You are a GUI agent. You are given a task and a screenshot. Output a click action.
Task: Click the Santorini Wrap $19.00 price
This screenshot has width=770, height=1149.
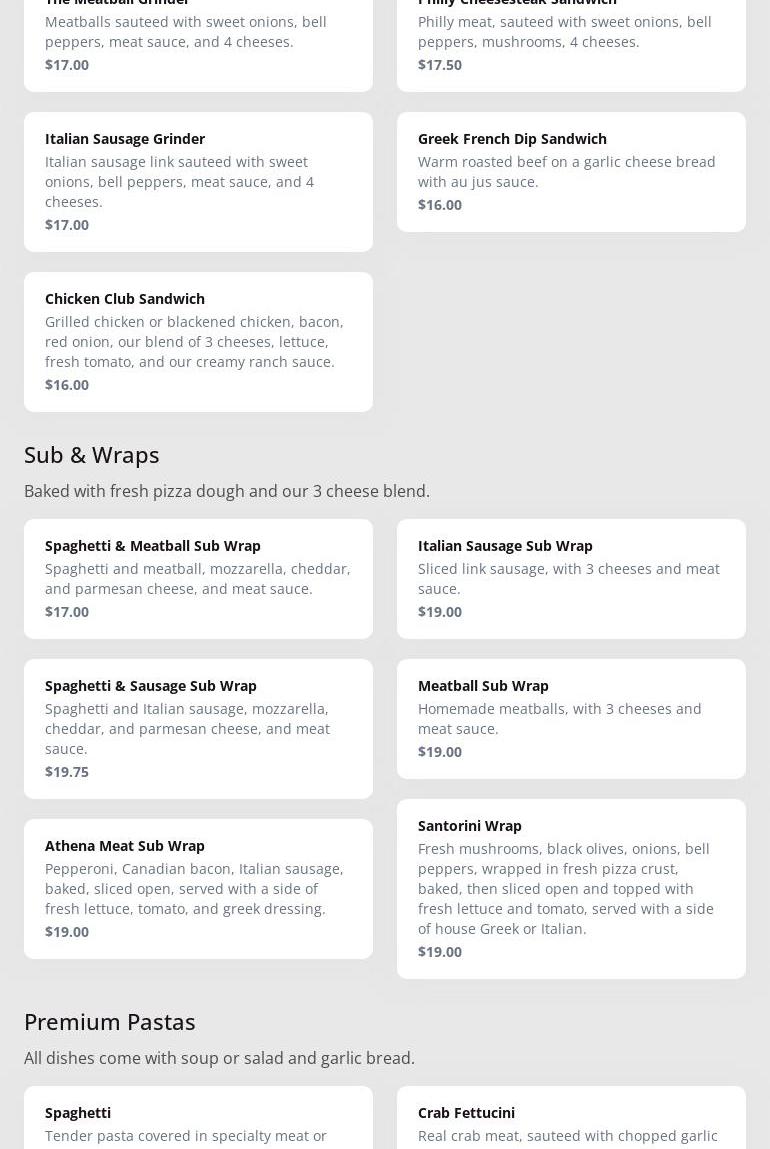tap(440, 951)
